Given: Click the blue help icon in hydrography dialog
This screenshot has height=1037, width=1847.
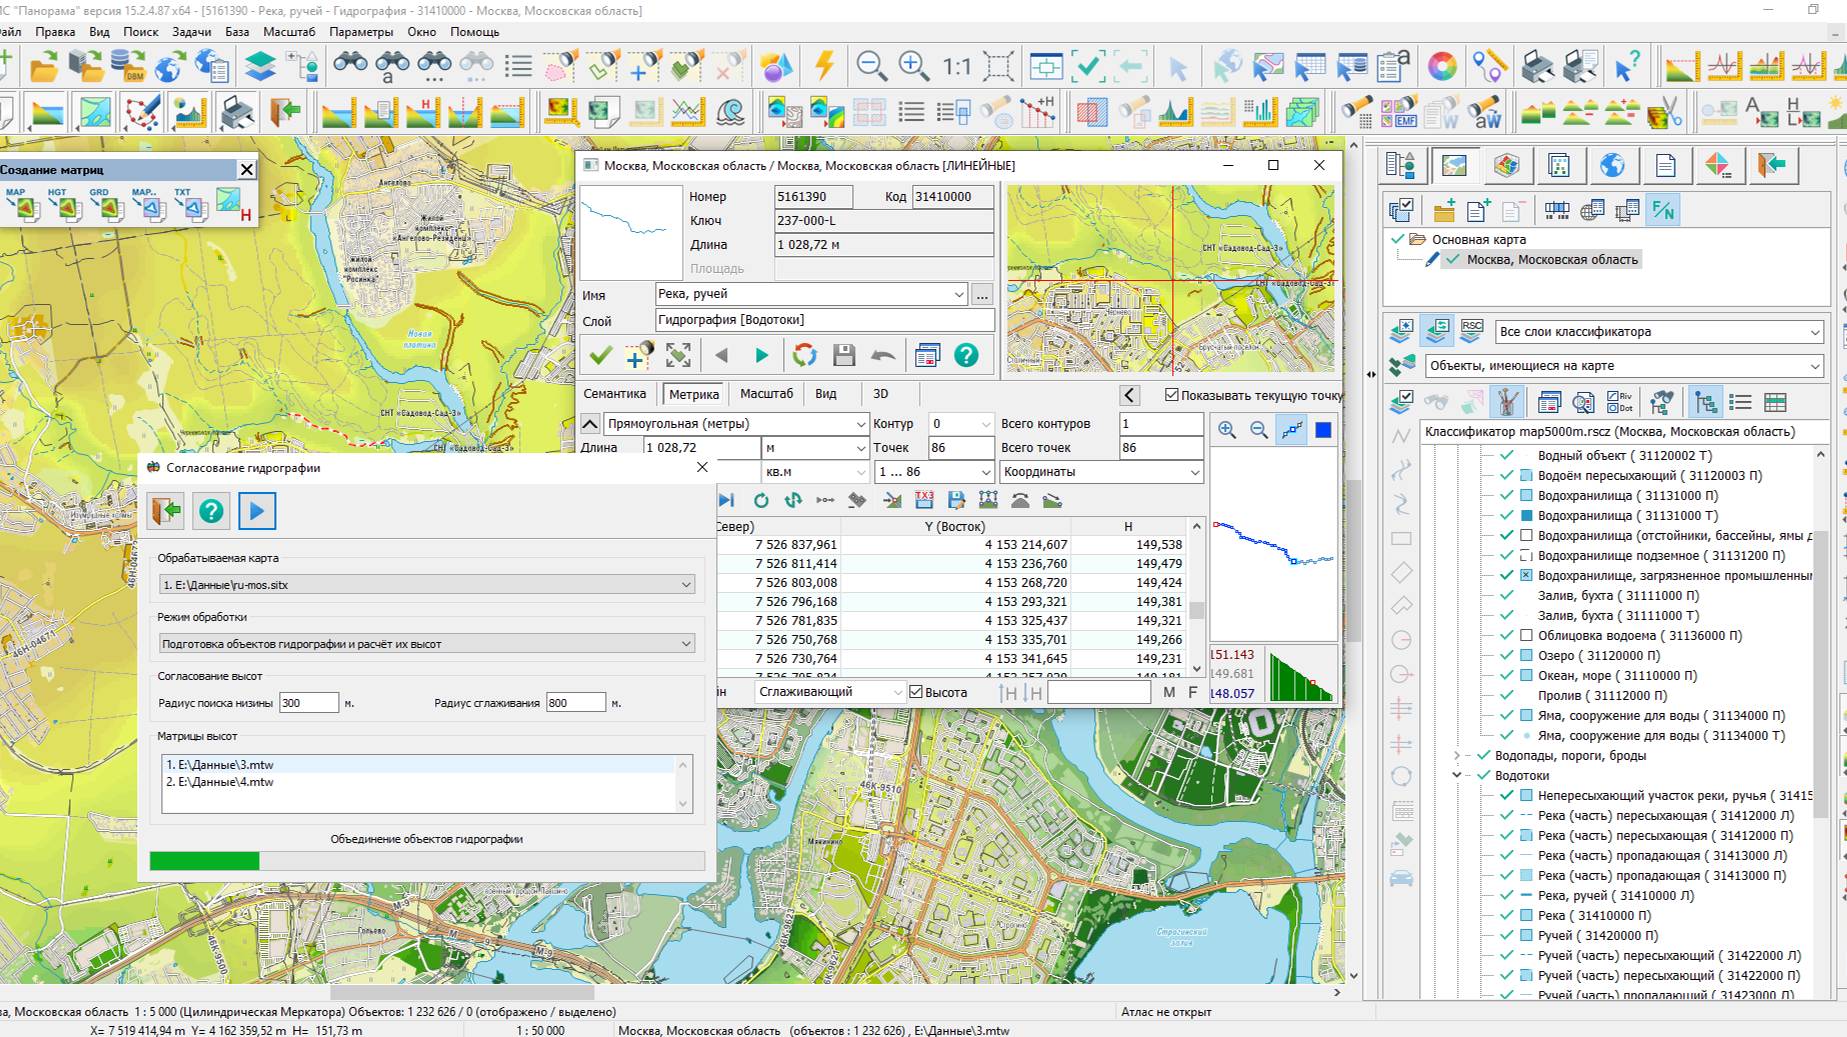Looking at the screenshot, I should (211, 511).
